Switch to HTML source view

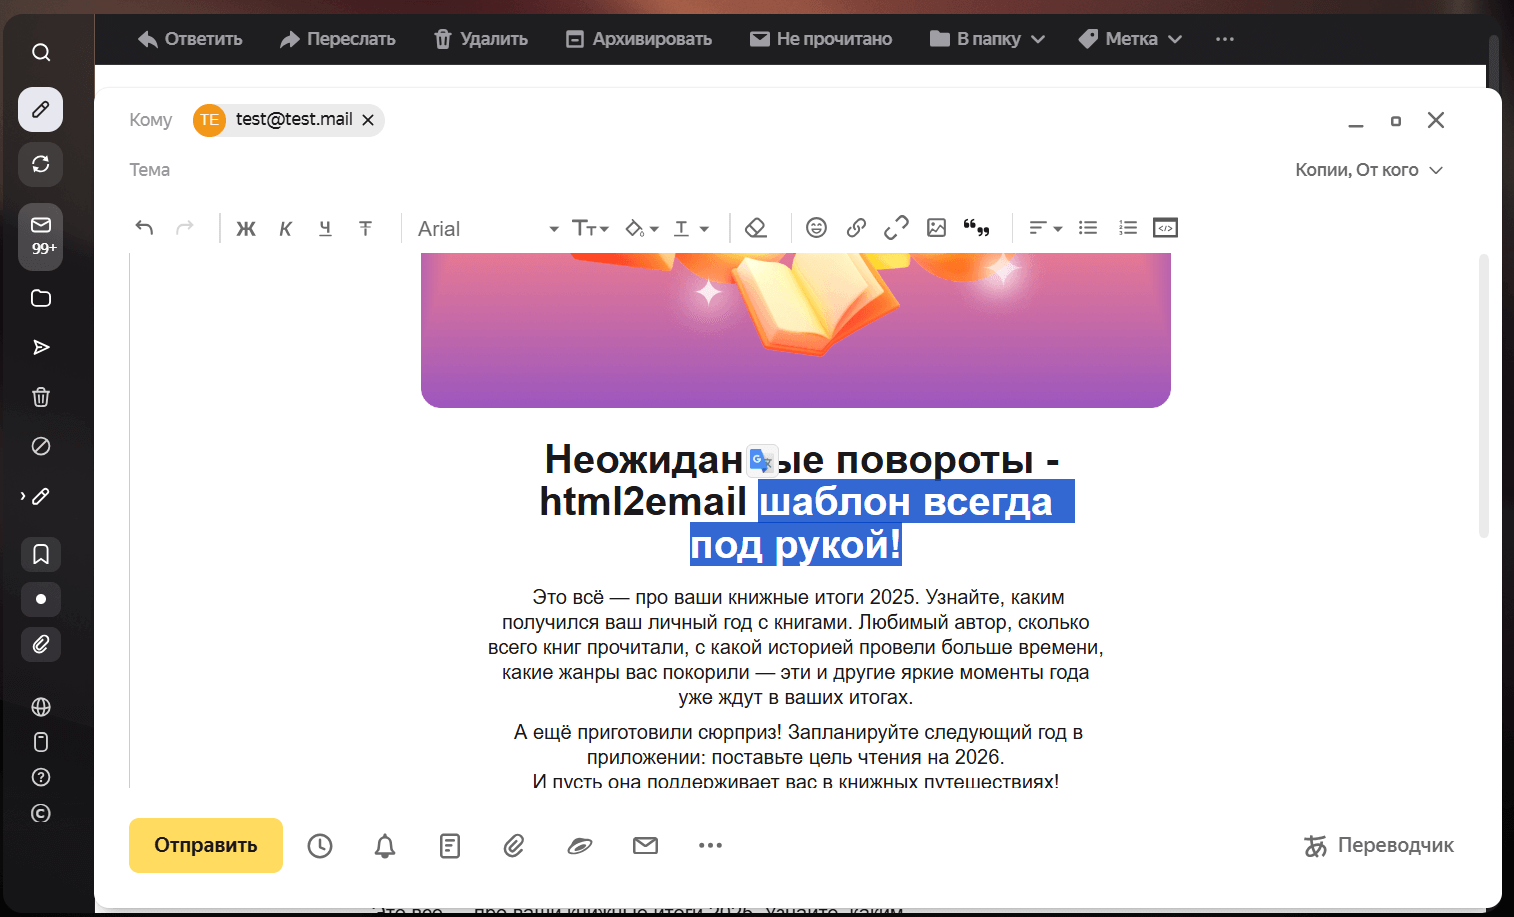(1164, 227)
